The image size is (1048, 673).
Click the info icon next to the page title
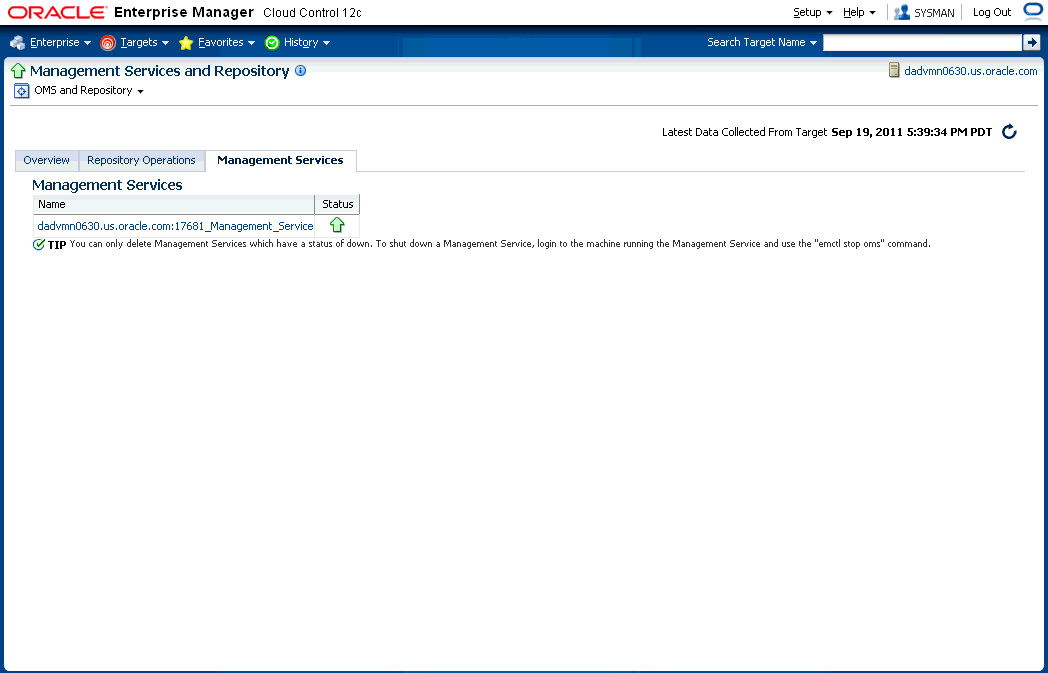pos(301,70)
